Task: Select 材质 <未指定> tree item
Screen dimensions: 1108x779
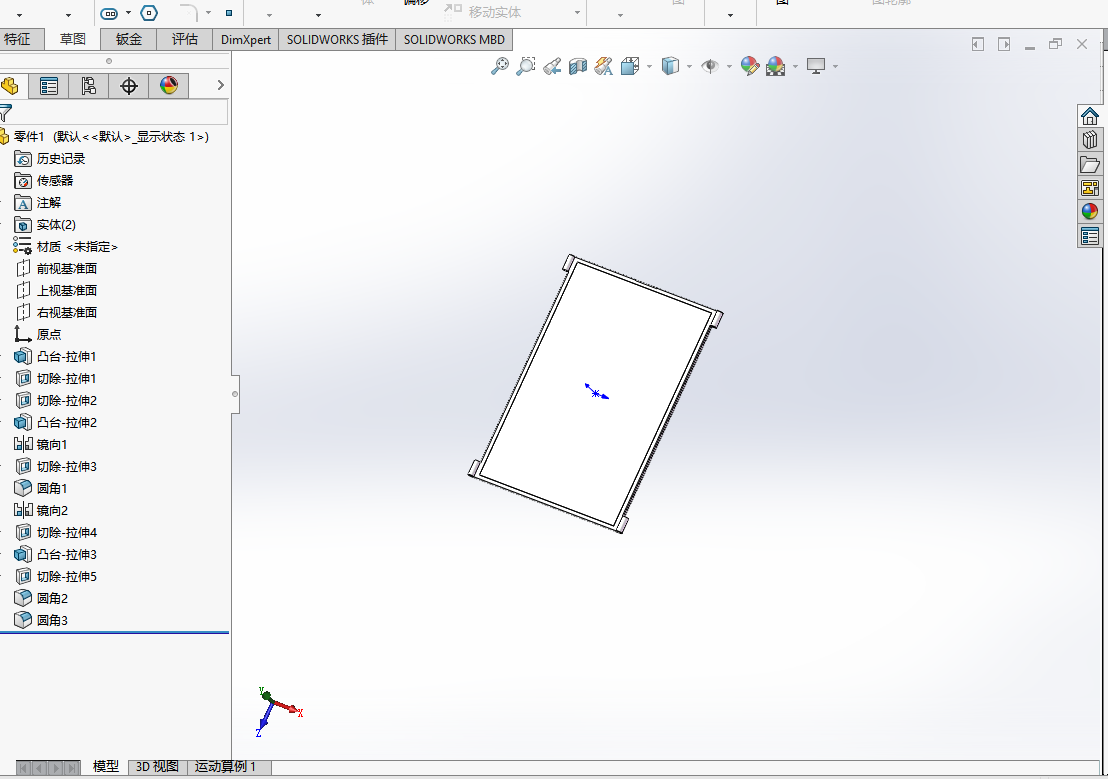Action: coord(77,246)
